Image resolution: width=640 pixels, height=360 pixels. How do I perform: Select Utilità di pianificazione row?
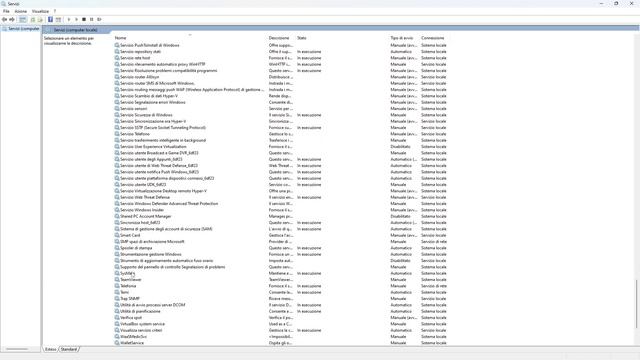[x=281, y=311]
